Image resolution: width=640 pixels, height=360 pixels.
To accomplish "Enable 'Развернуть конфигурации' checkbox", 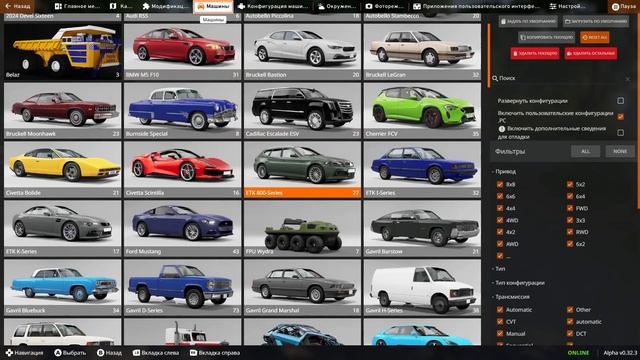I will pos(620,100).
